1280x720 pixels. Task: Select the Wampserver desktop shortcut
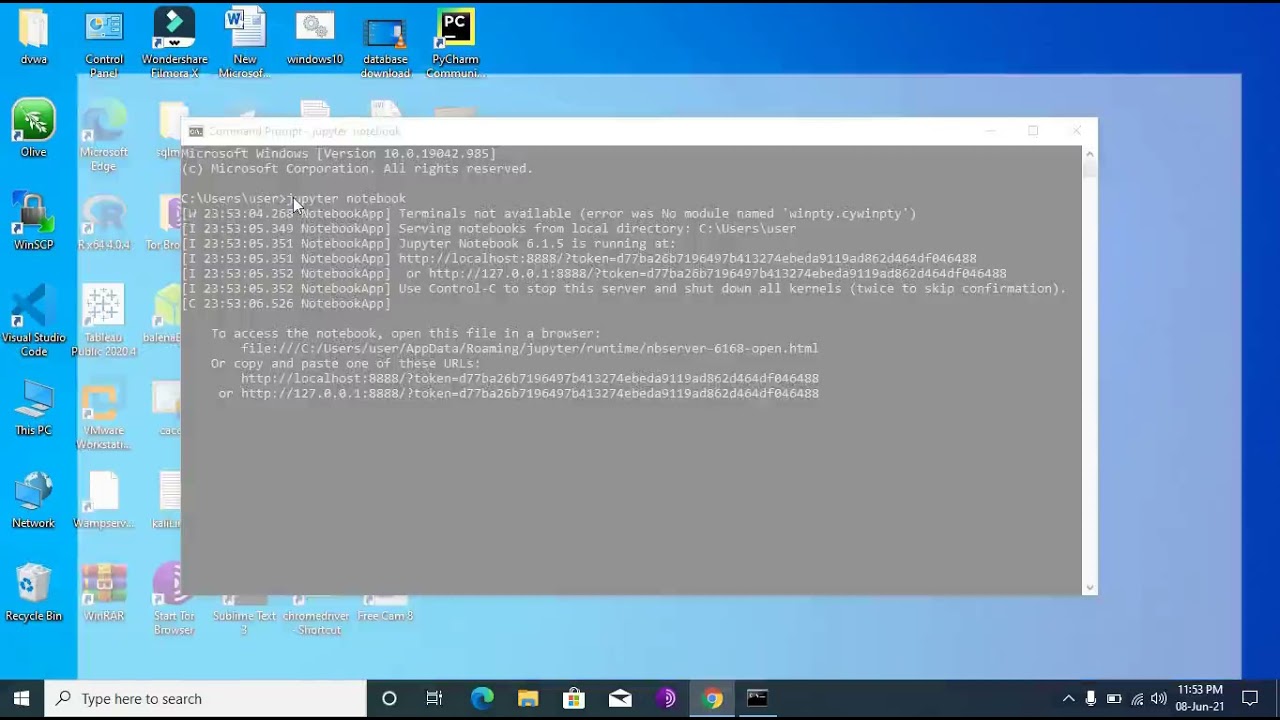(104, 501)
